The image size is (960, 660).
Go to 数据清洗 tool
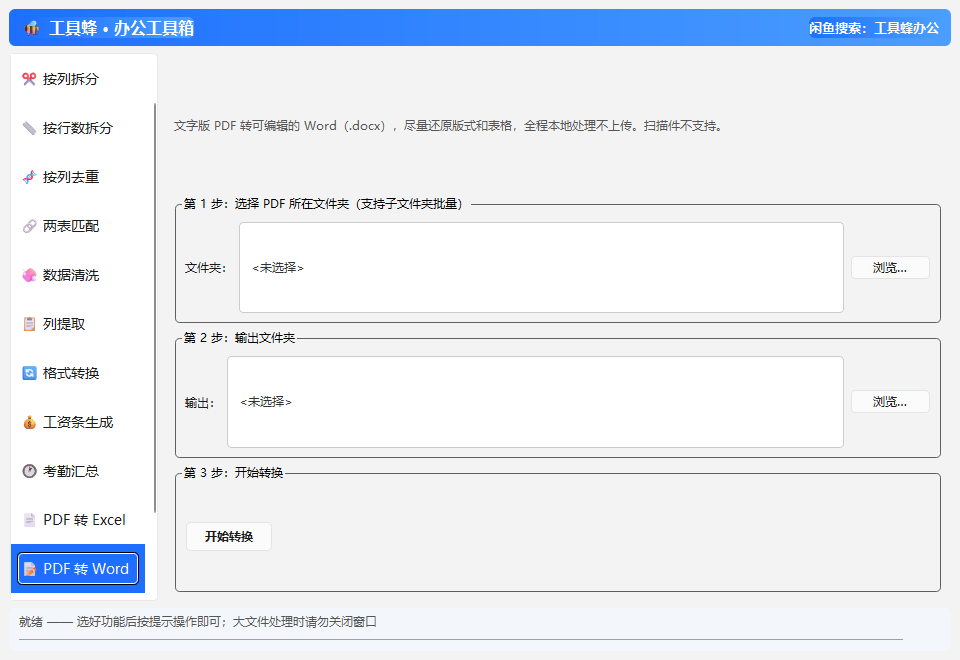78,275
